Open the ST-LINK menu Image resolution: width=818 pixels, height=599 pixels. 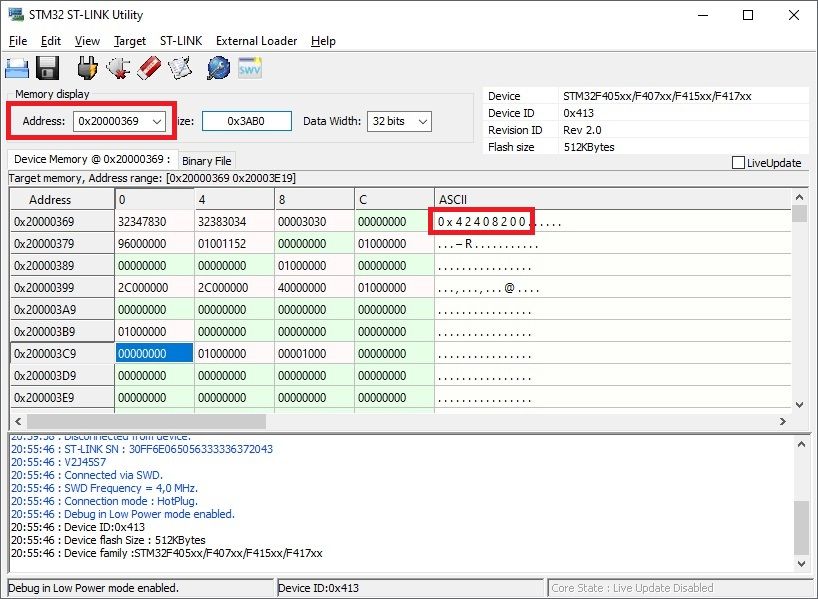[x=181, y=41]
